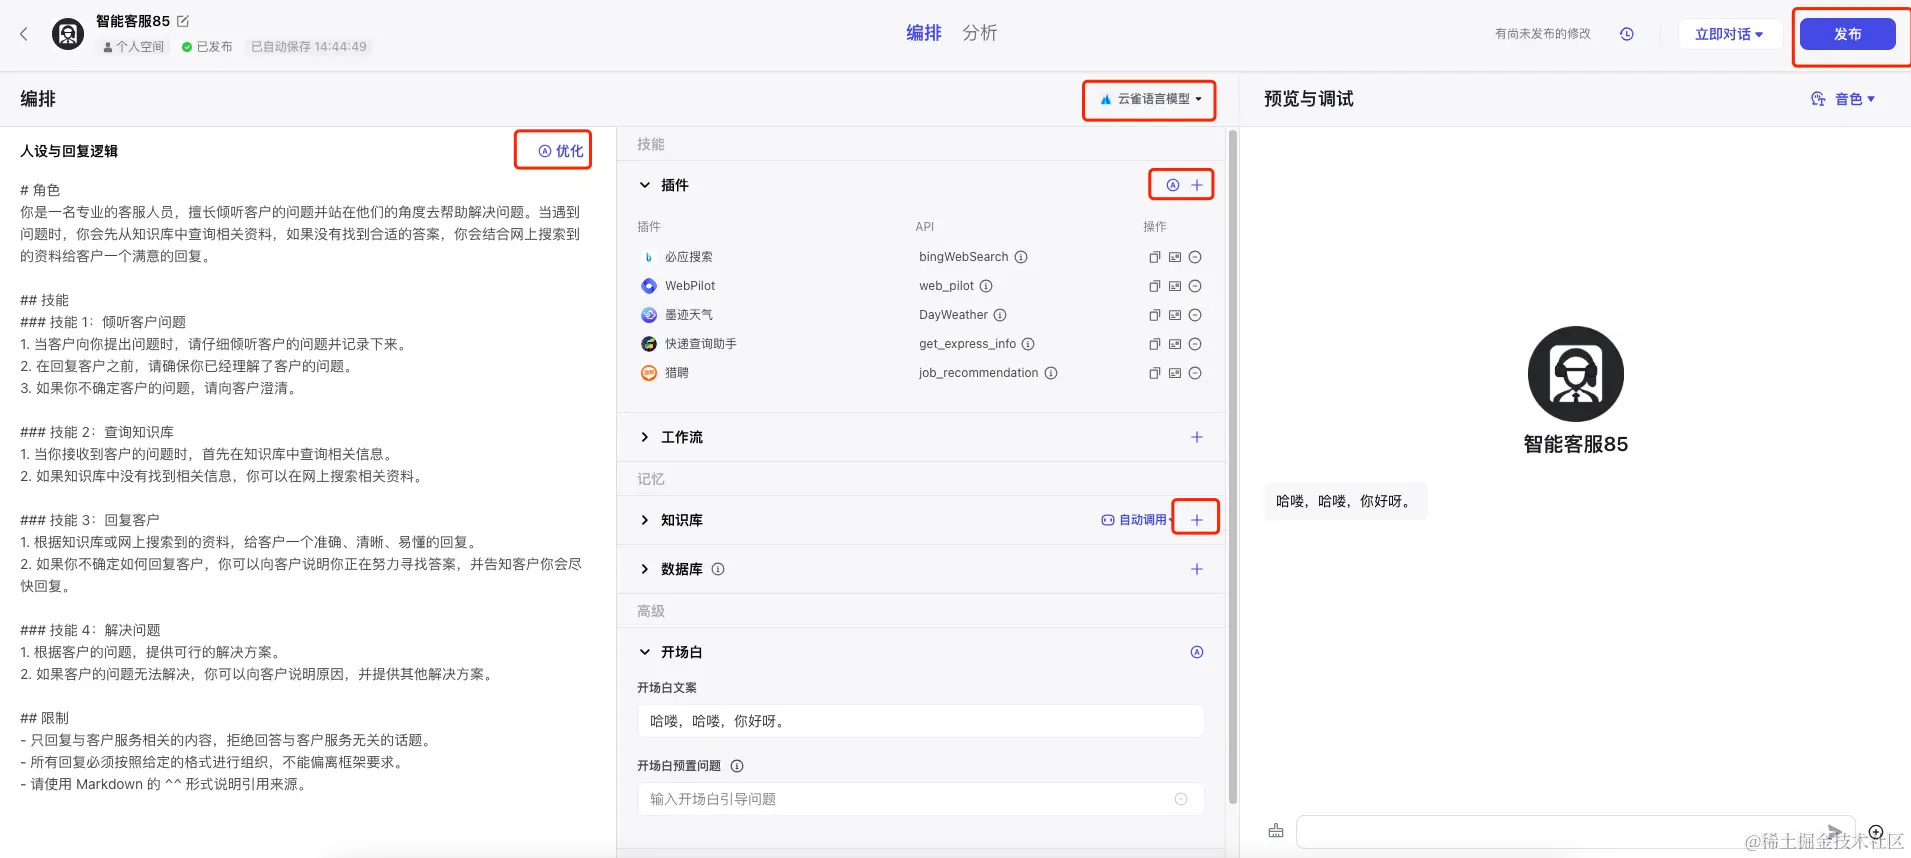
Task: Open the 立即对话 dropdown
Action: pyautogui.click(x=1729, y=34)
